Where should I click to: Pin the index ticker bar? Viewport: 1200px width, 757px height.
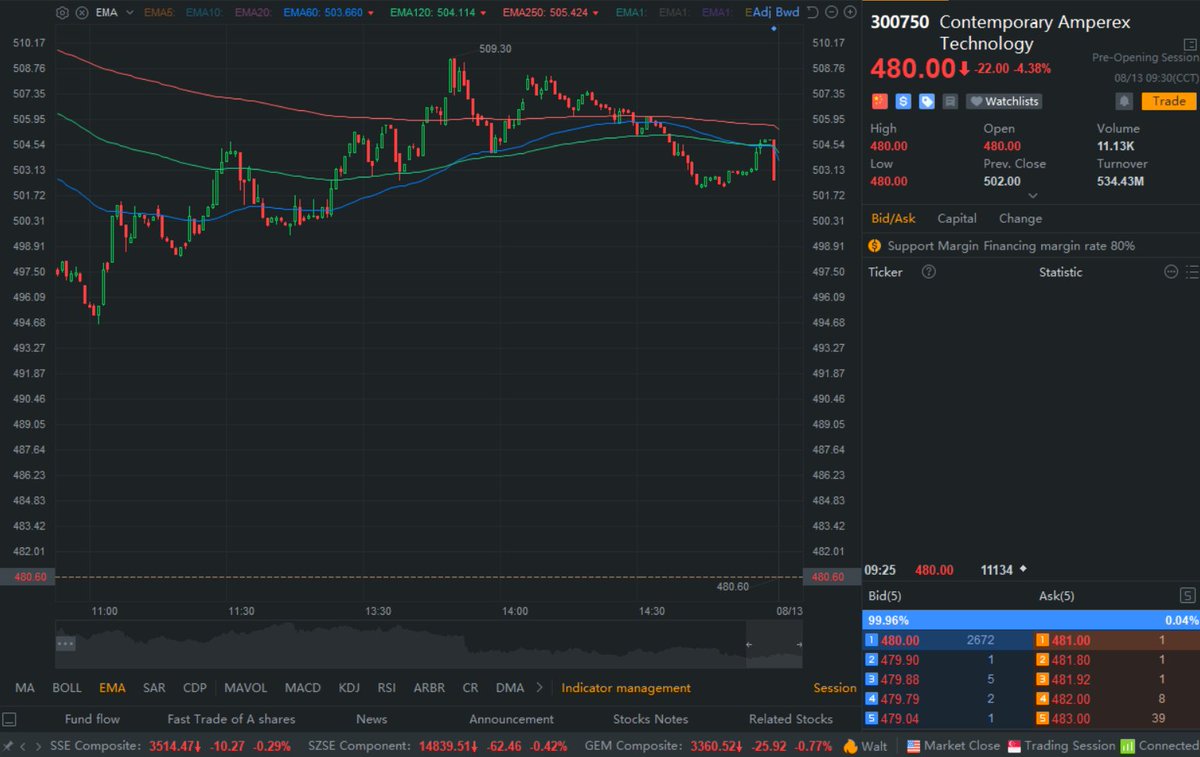tap(8, 746)
